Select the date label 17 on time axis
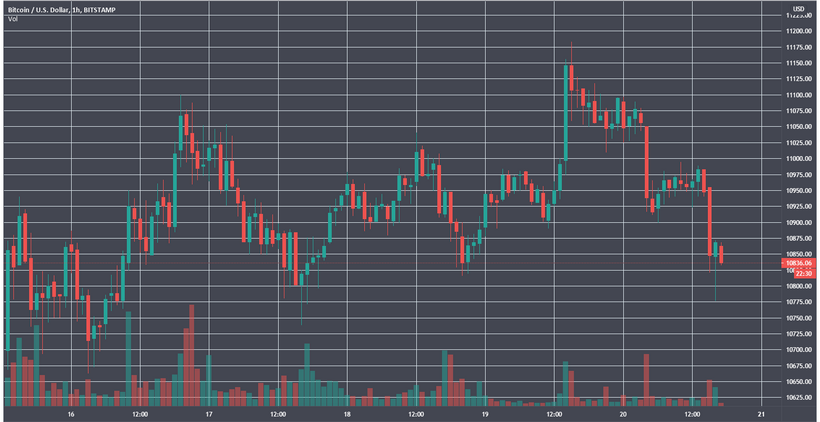 [x=209, y=413]
